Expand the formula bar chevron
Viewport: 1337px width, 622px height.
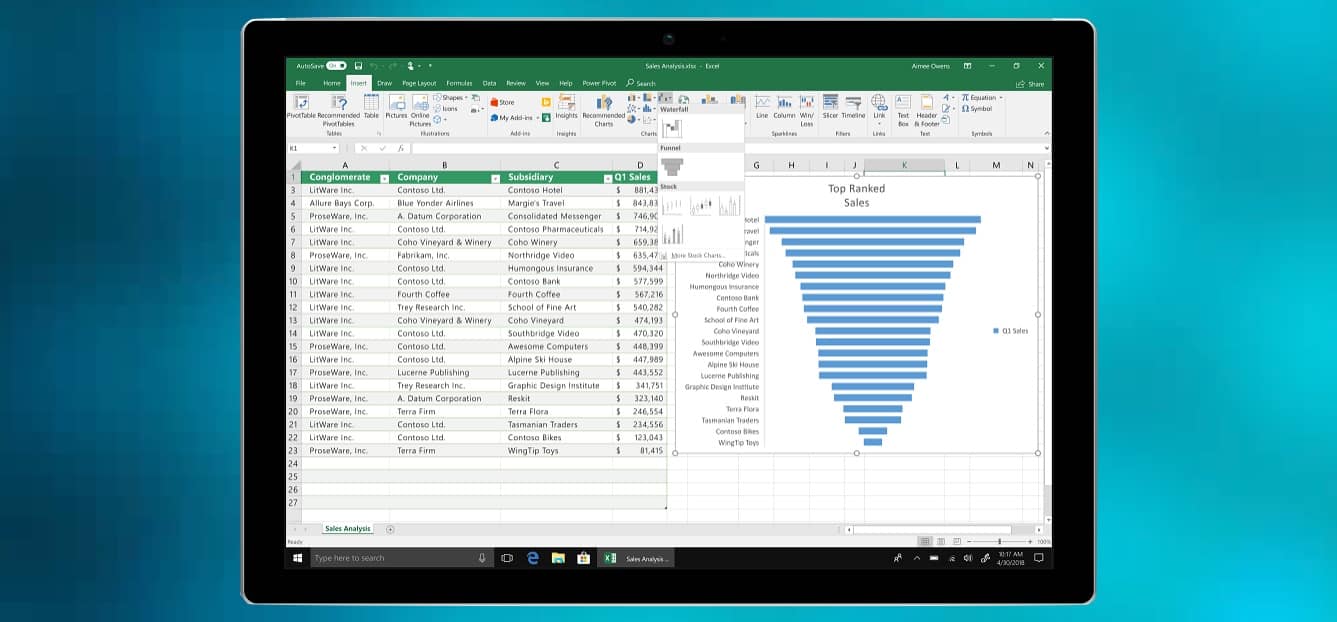(1046, 148)
